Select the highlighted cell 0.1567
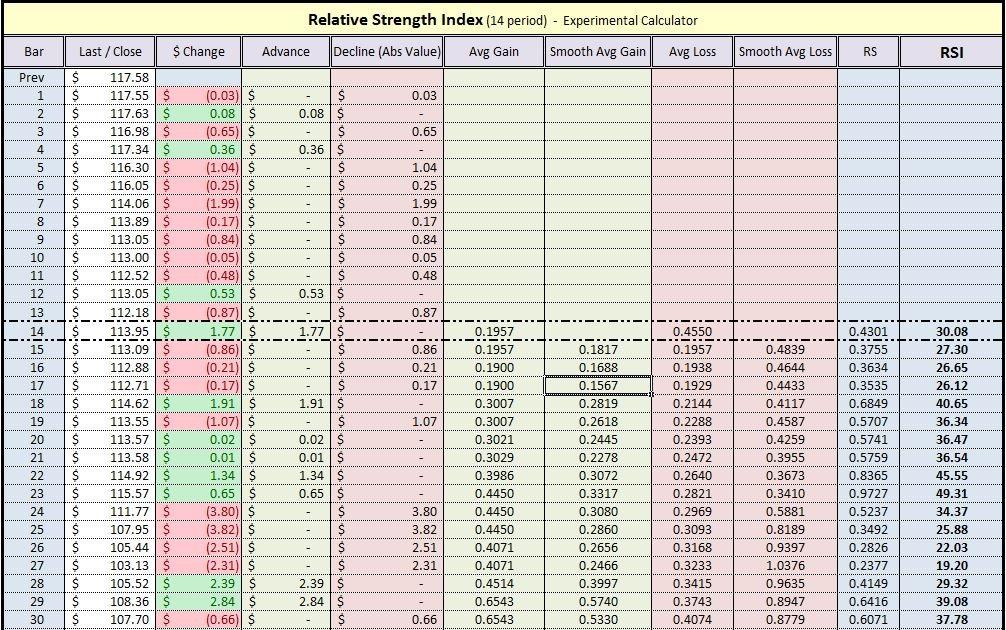 click(597, 386)
